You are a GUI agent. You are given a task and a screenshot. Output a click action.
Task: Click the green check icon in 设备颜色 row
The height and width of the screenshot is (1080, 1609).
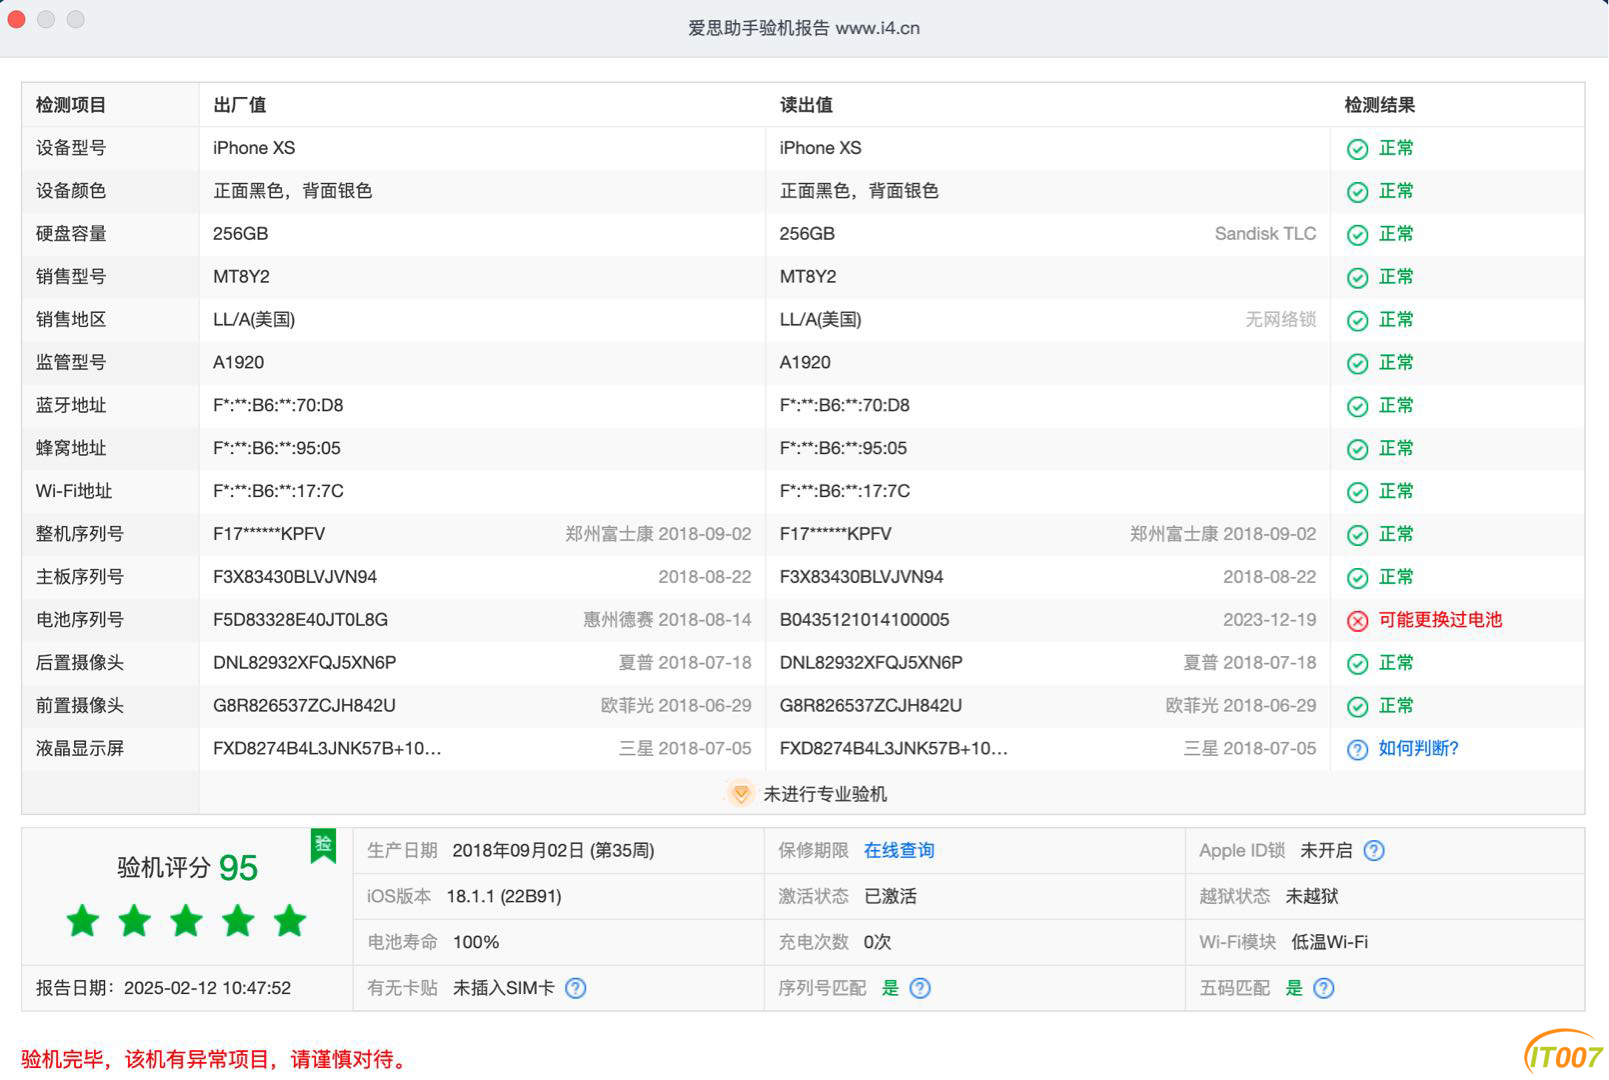click(1357, 192)
